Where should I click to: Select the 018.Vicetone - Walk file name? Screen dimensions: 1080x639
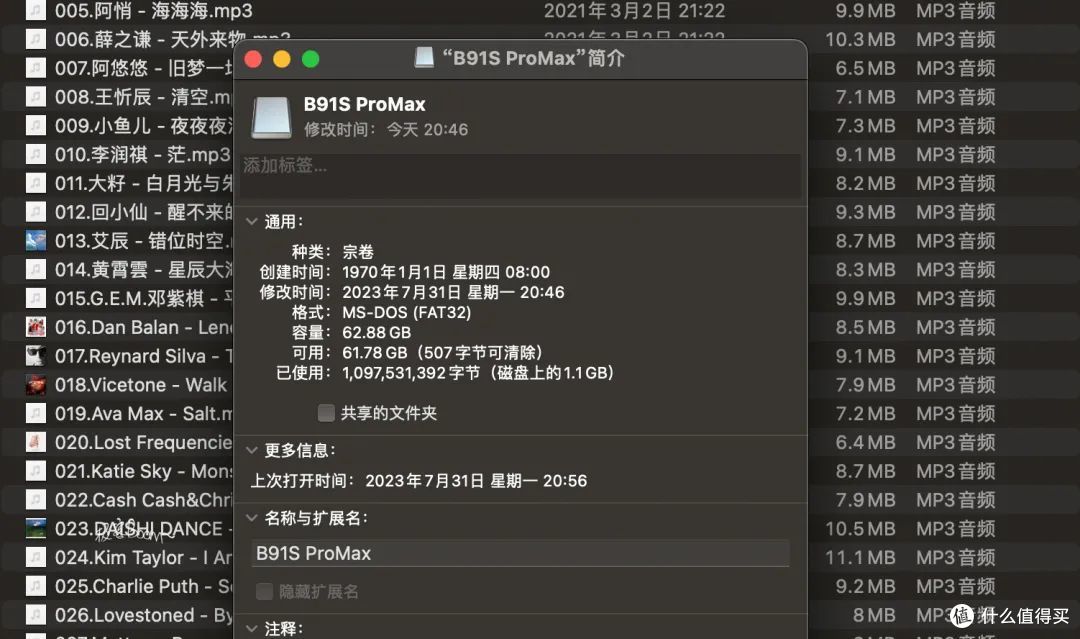click(x=141, y=385)
